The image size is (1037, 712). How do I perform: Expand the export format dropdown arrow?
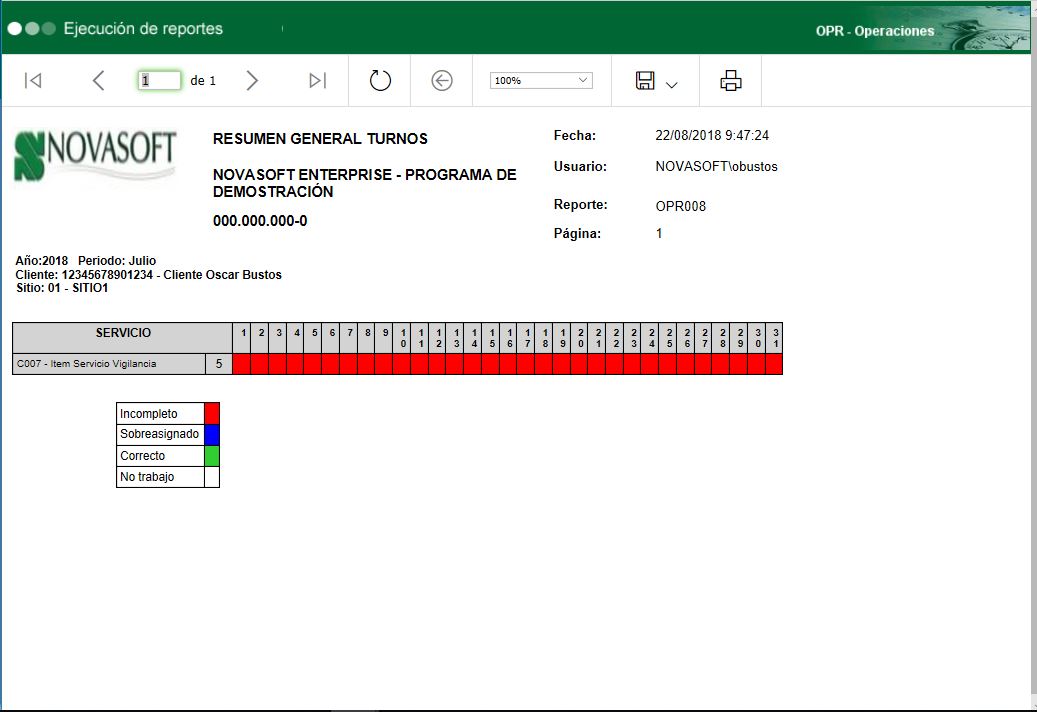tap(672, 85)
